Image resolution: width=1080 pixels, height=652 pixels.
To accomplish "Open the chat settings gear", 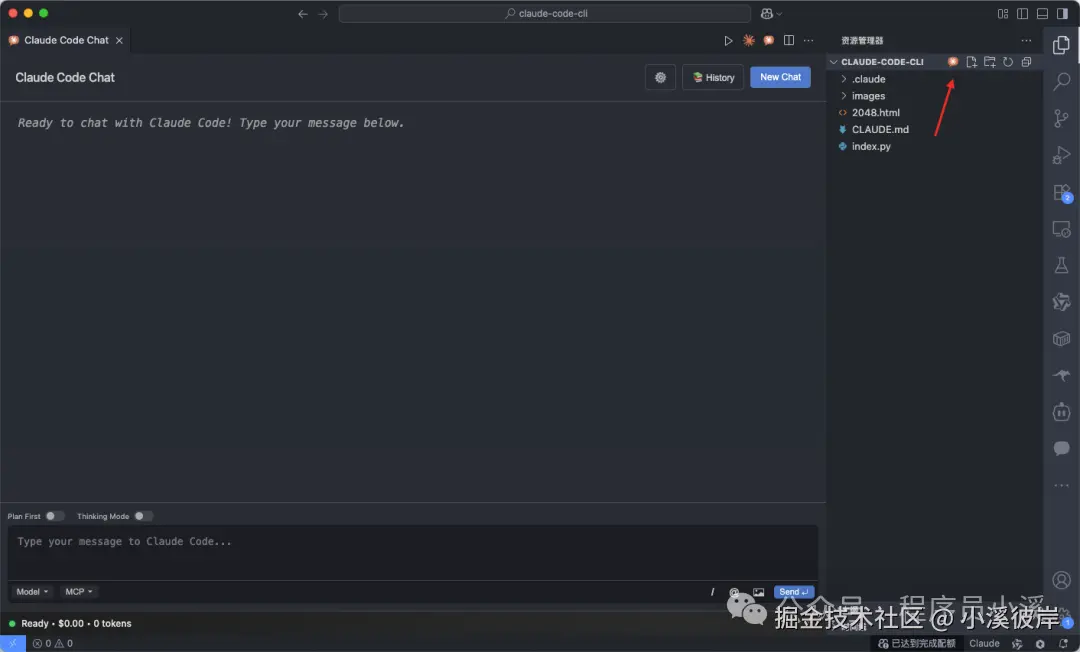I will pyautogui.click(x=660, y=77).
